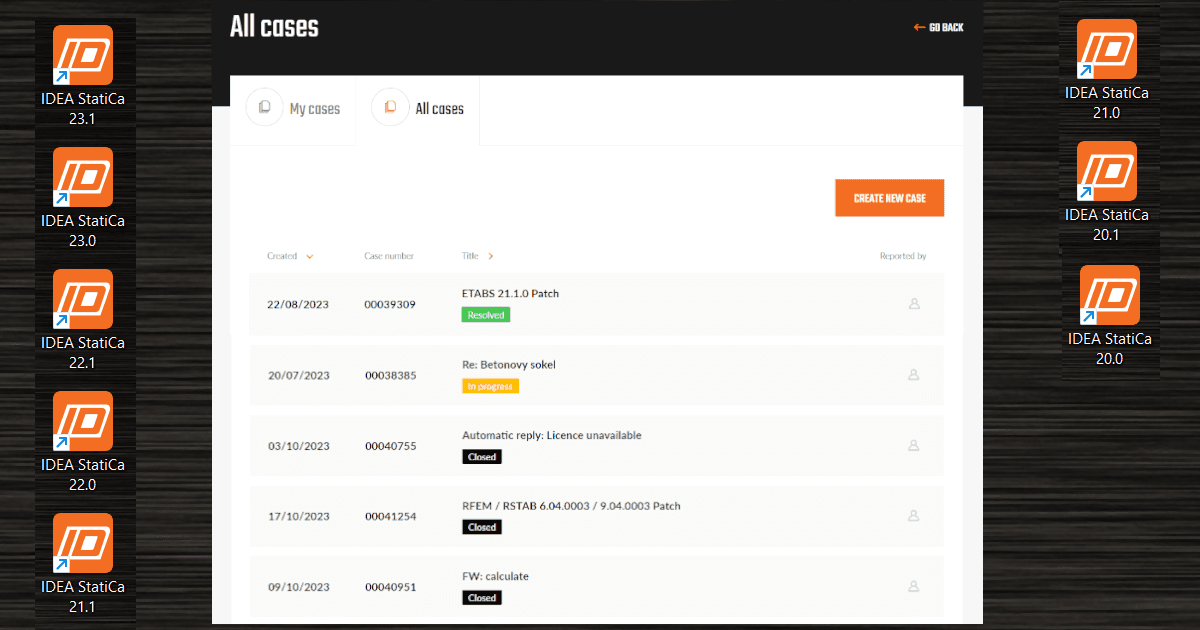Click the Case number column header
Image resolution: width=1200 pixels, height=630 pixels.
389,256
